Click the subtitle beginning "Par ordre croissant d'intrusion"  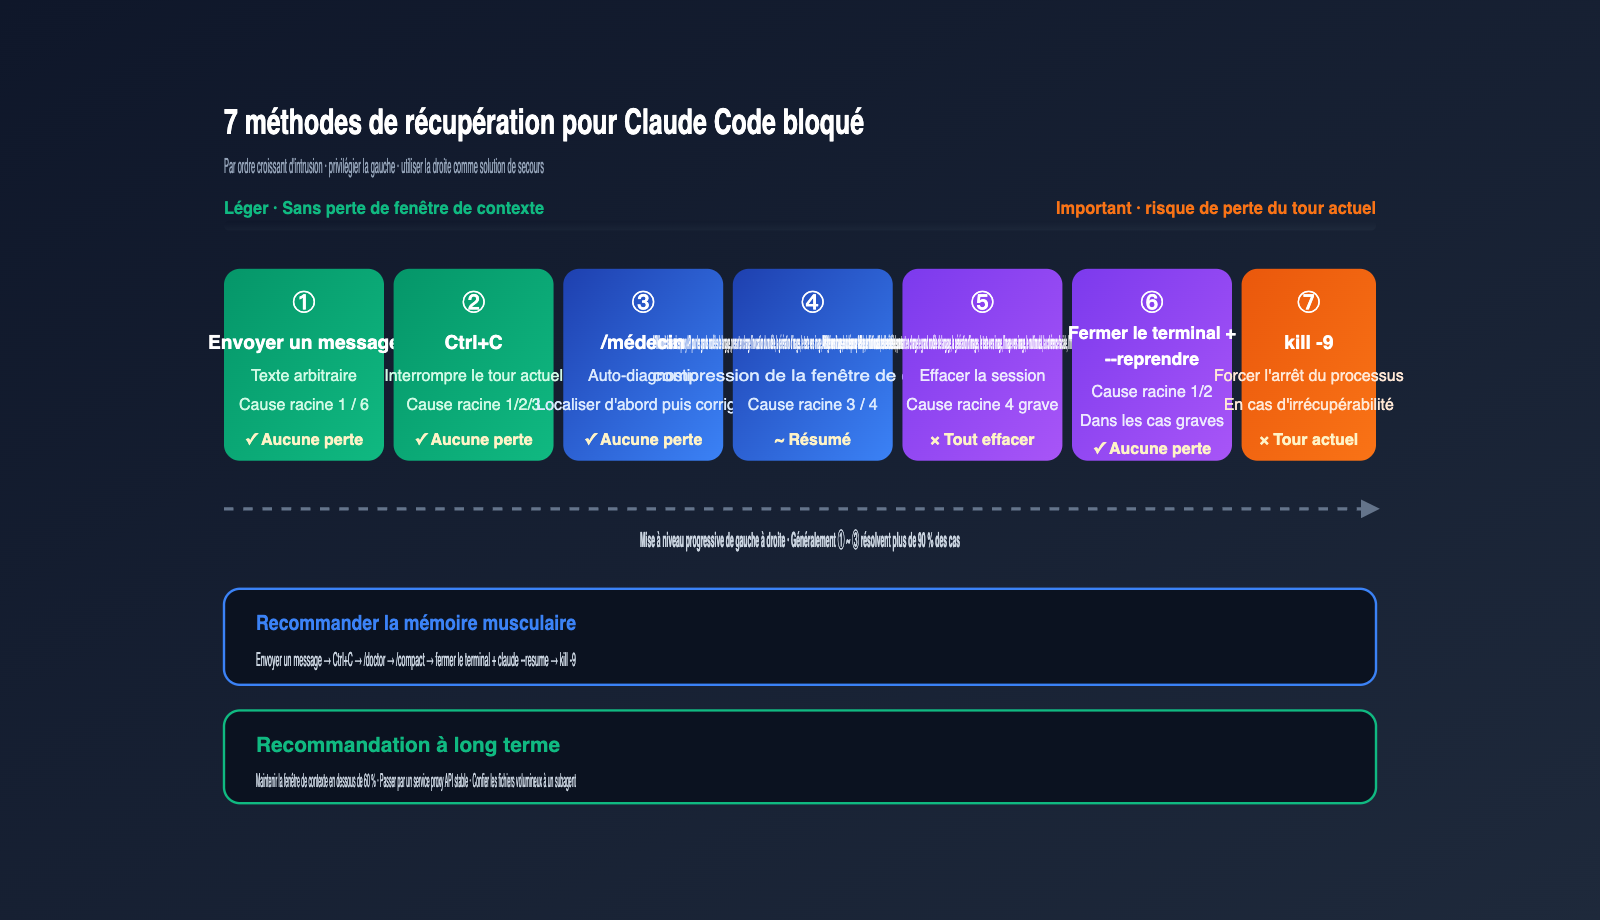pyautogui.click(x=384, y=166)
